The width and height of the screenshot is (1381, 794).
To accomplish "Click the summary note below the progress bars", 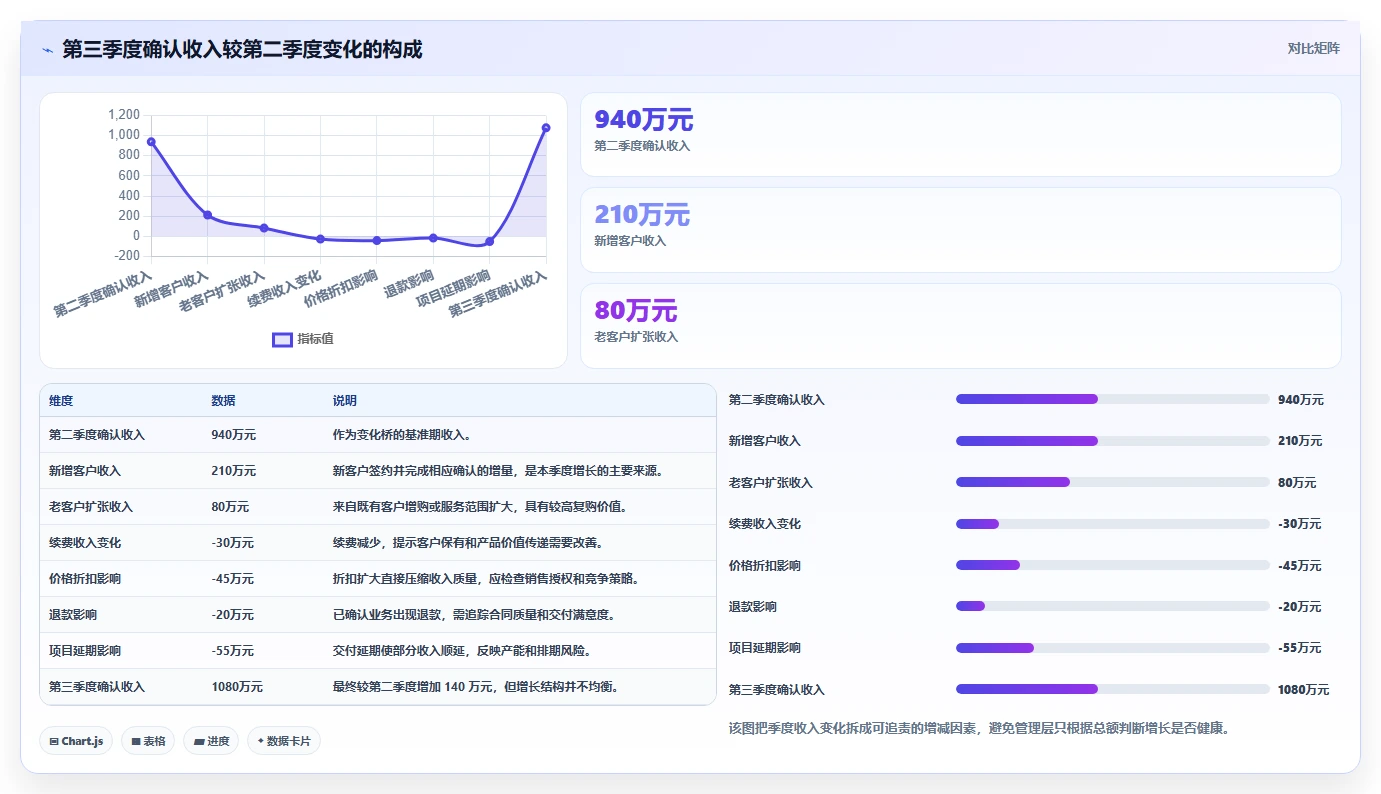I will [979, 728].
